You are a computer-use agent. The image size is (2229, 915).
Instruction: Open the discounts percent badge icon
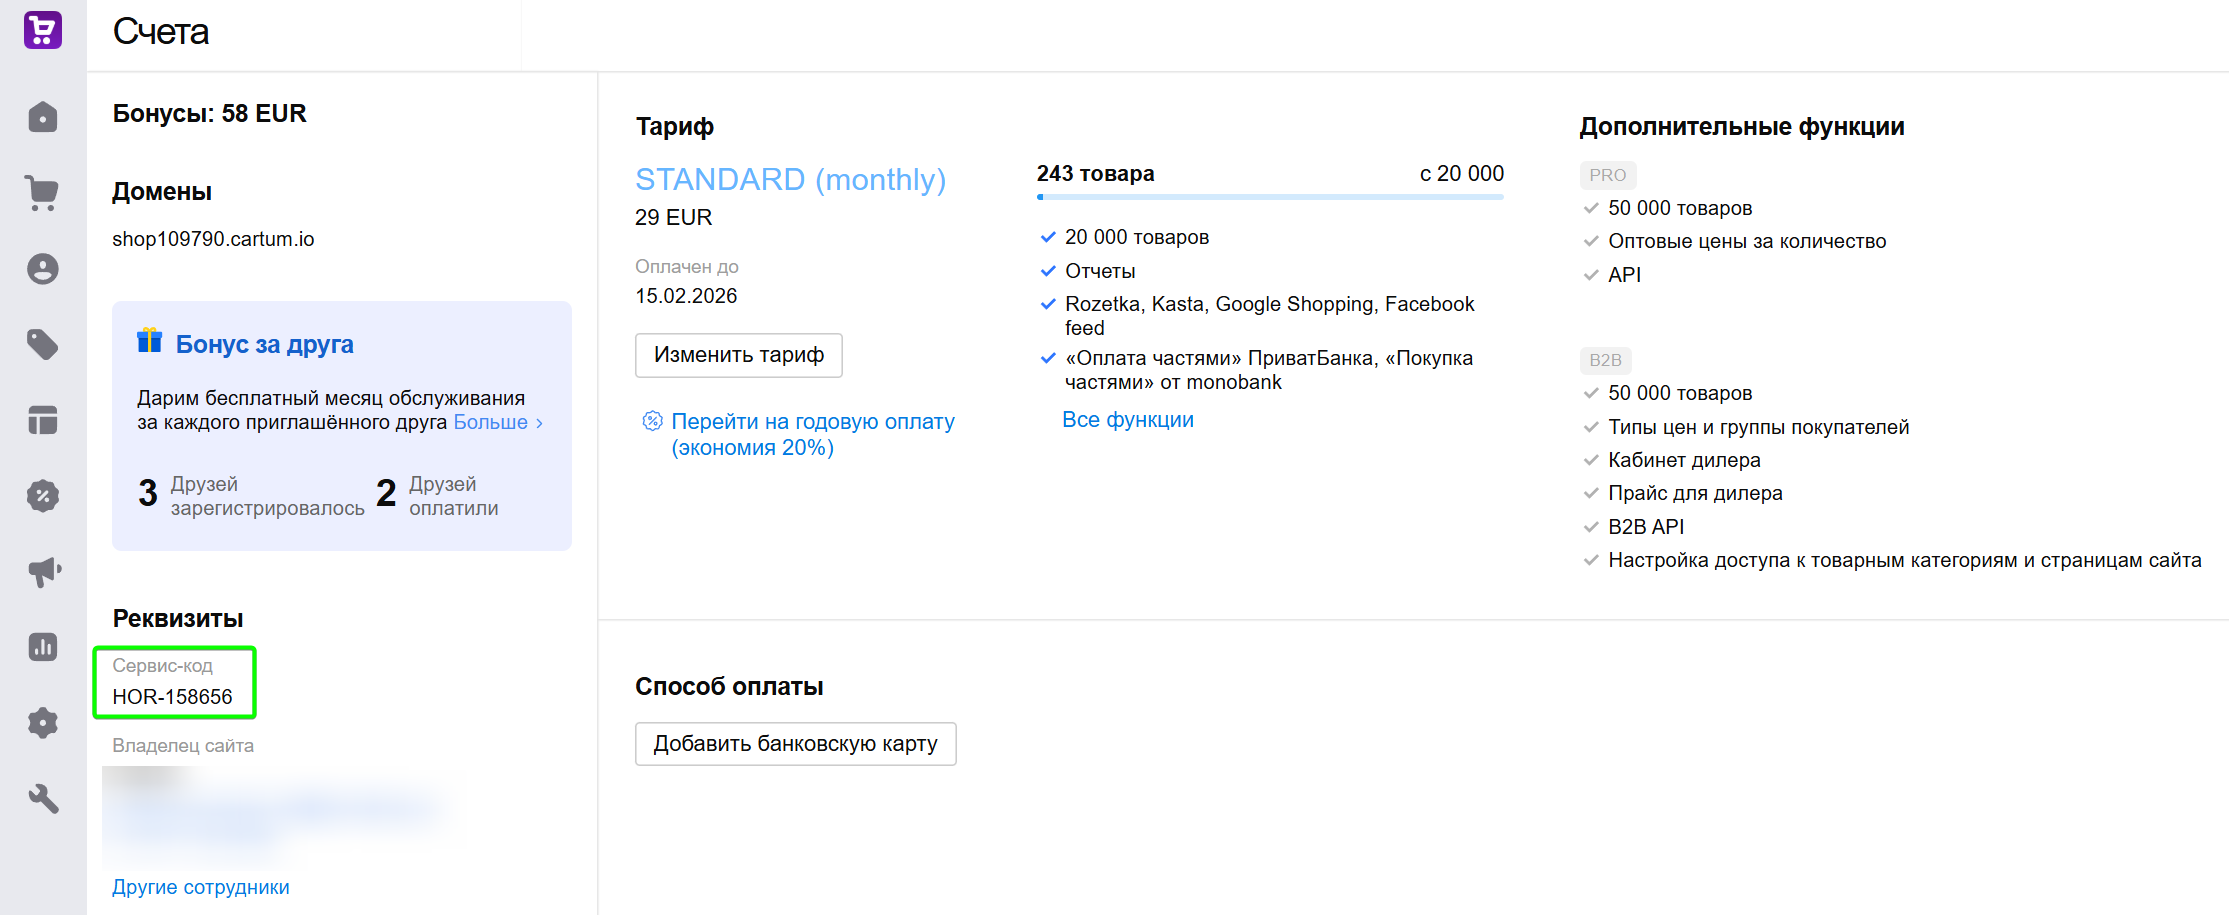pos(43,496)
